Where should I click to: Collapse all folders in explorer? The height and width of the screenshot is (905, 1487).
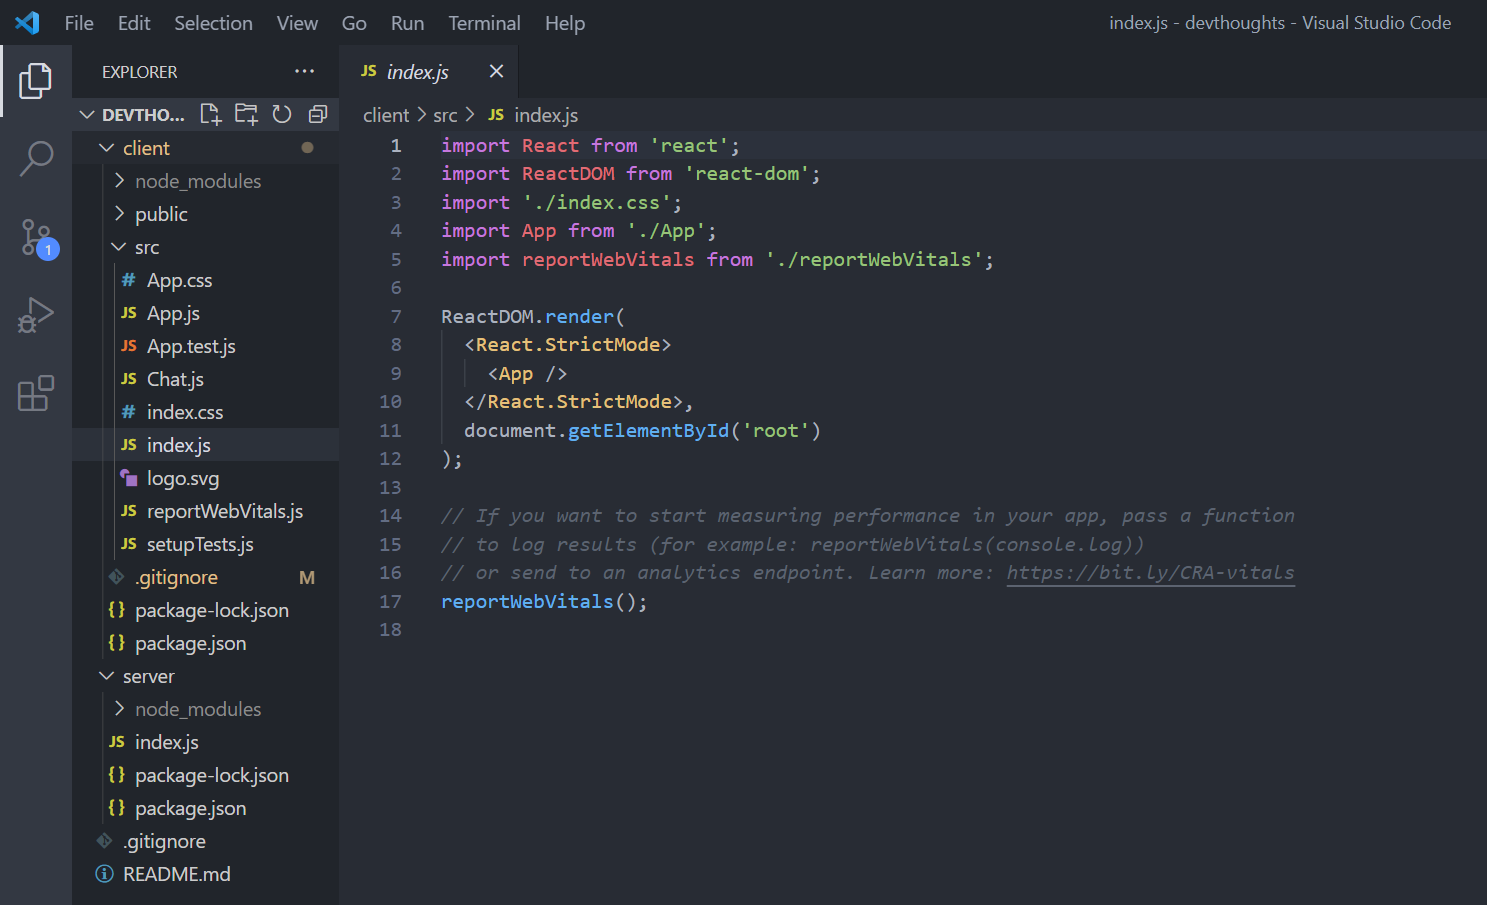(318, 114)
